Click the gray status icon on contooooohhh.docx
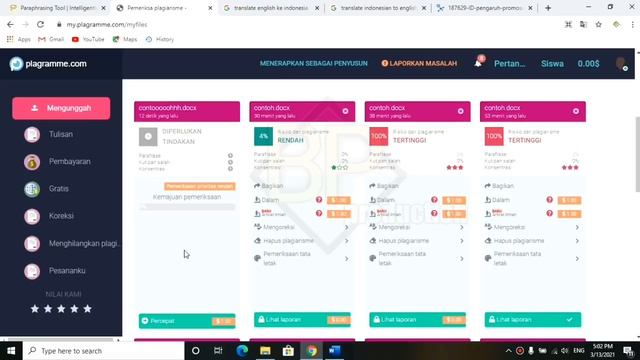This screenshot has height=360, width=640. (x=148, y=136)
